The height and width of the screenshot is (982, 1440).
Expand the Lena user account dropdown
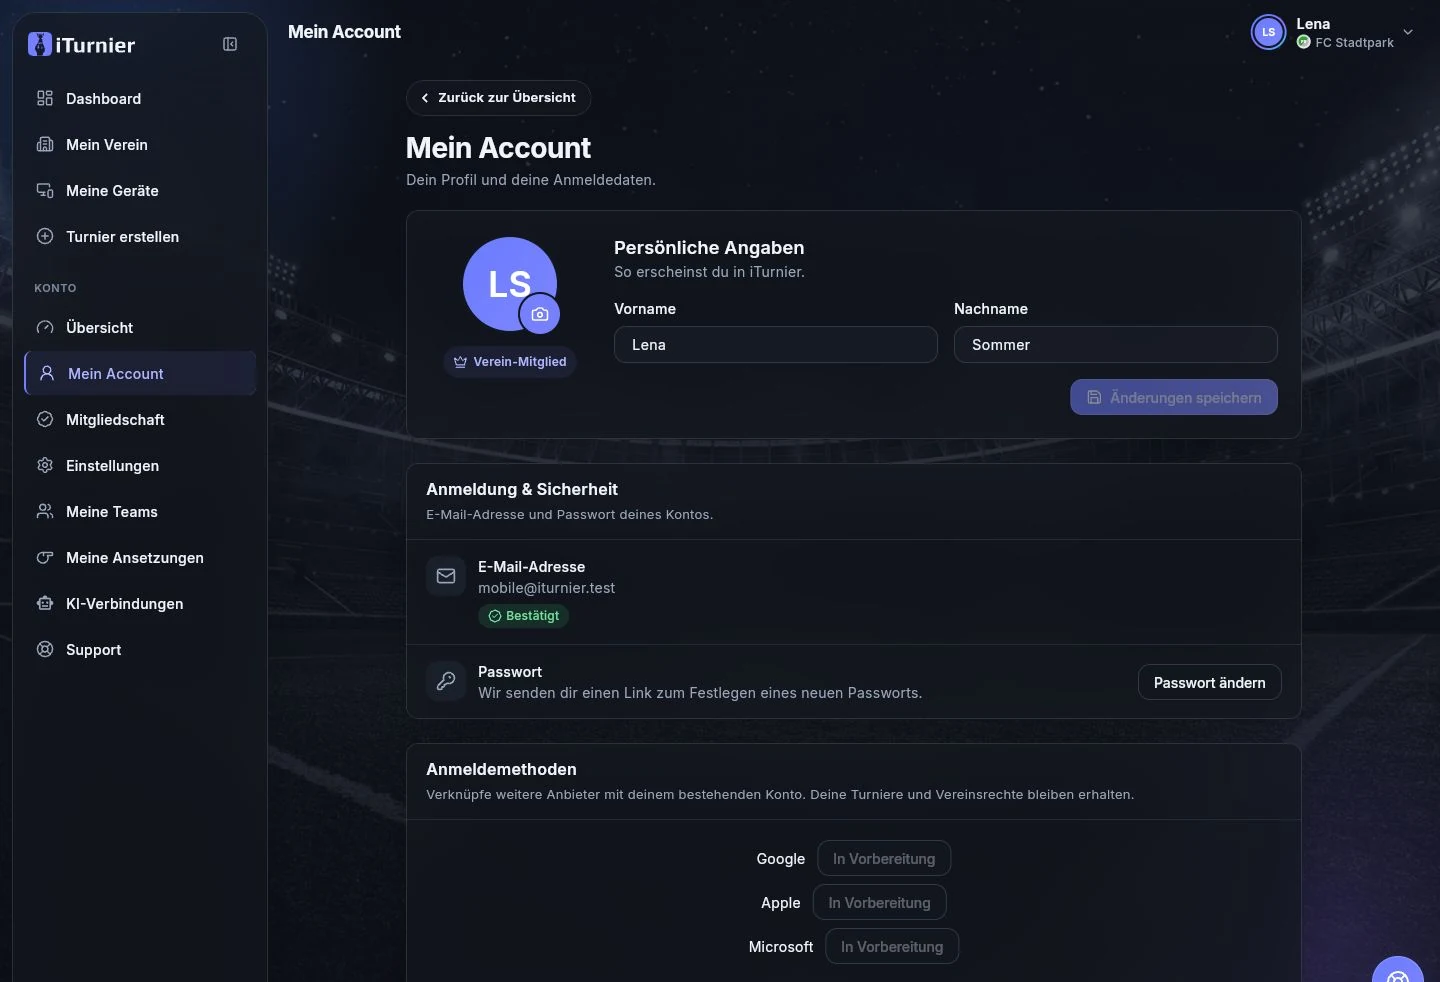click(1408, 32)
